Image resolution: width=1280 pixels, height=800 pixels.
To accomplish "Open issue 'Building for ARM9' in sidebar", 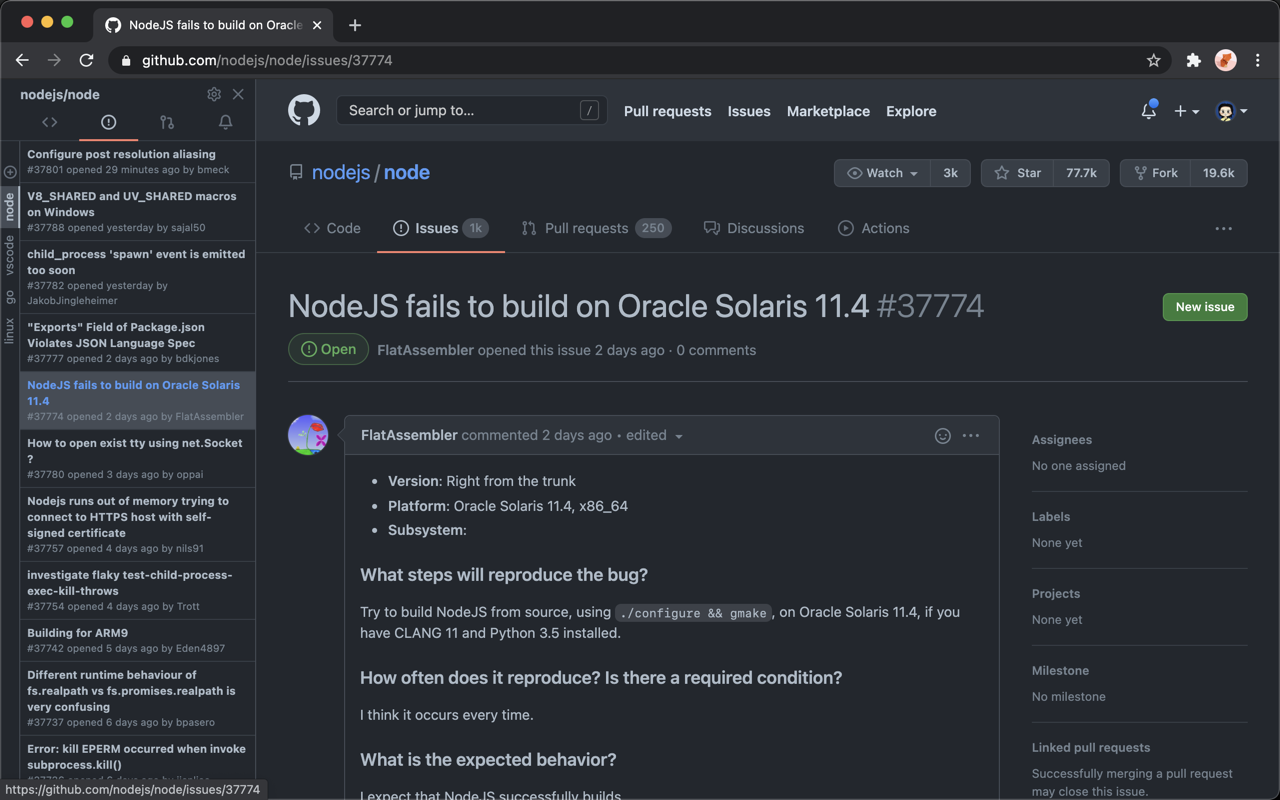I will coord(138,640).
